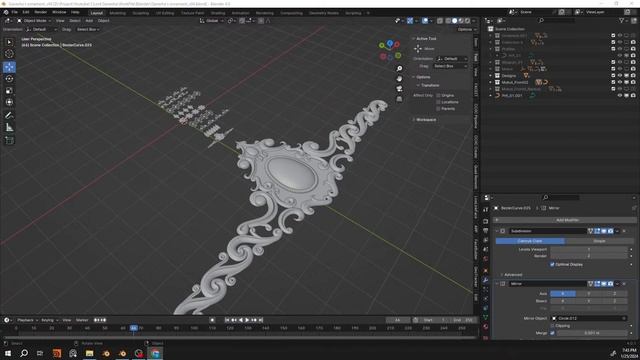Toggle Mirror modifier Merge checkbox
The height and width of the screenshot is (360, 640).
[552, 333]
